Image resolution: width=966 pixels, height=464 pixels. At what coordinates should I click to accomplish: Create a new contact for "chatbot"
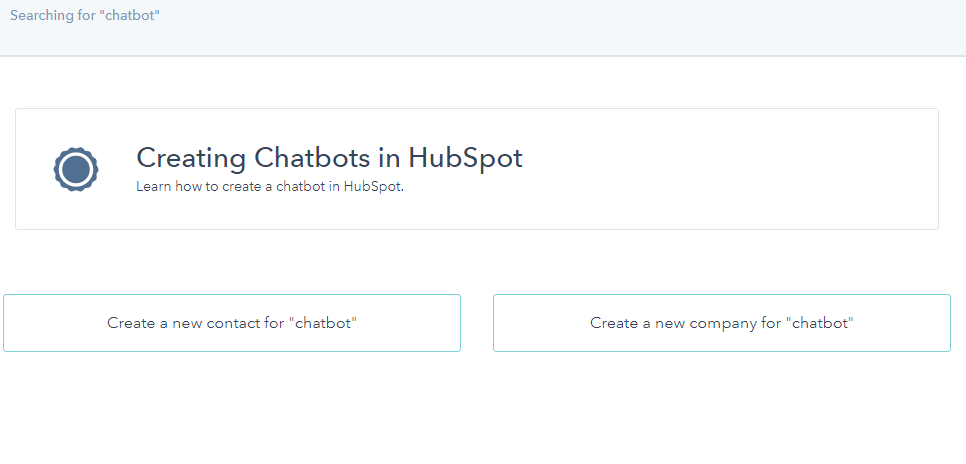tap(232, 323)
